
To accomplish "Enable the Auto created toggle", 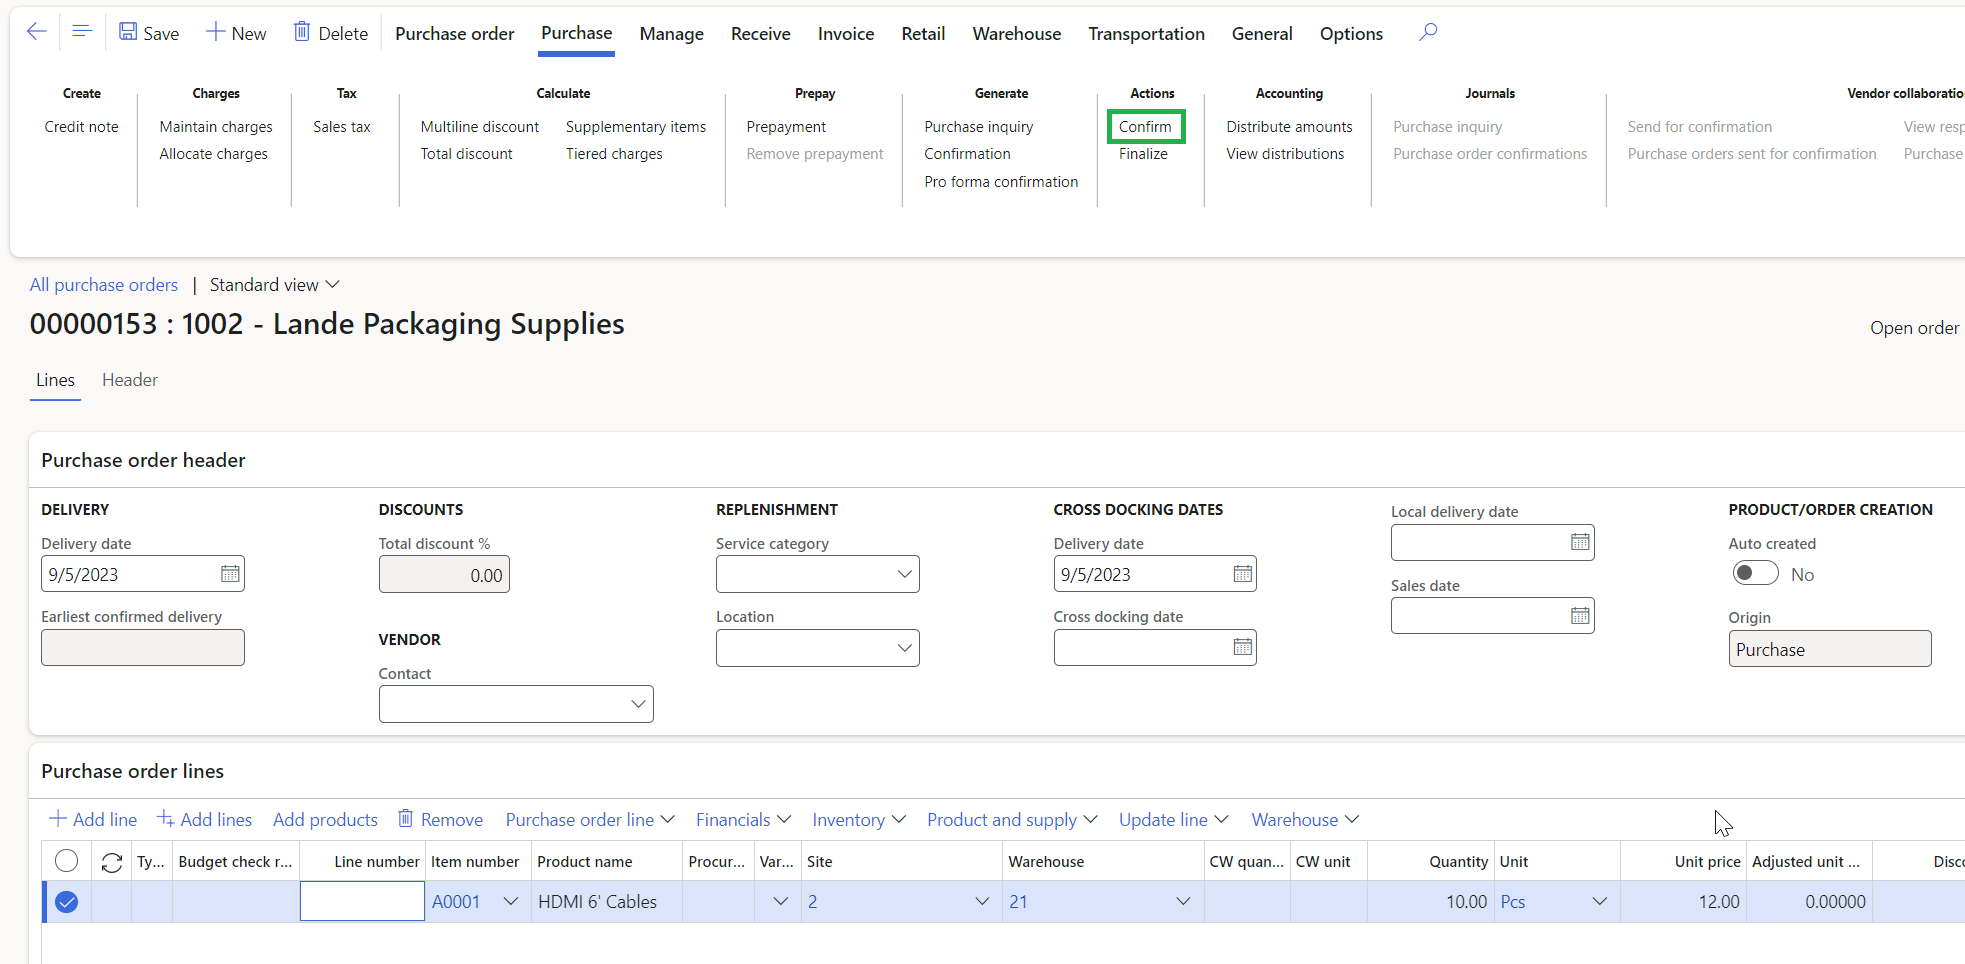I will pyautogui.click(x=1754, y=573).
